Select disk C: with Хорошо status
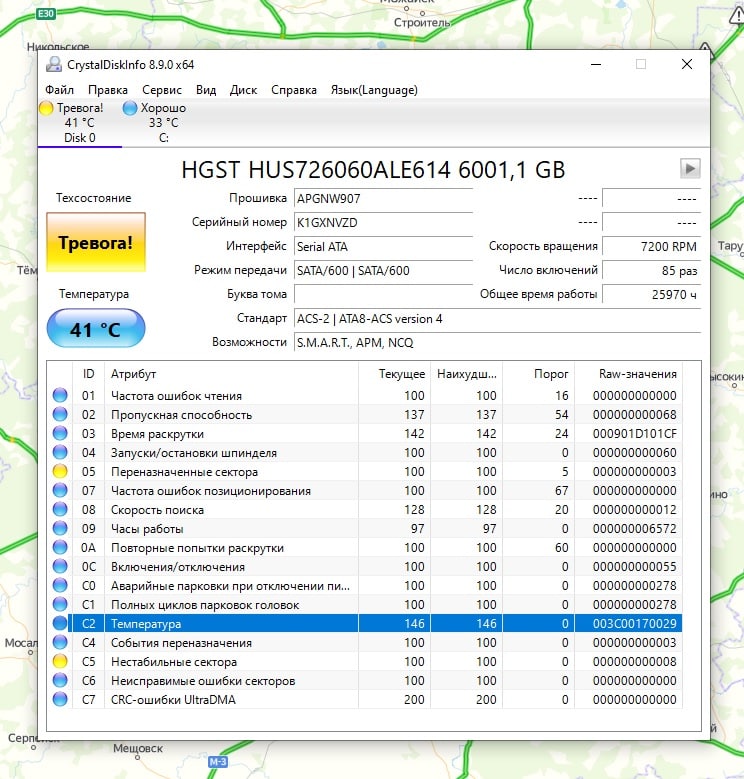The height and width of the screenshot is (779, 744). pyautogui.click(x=163, y=123)
